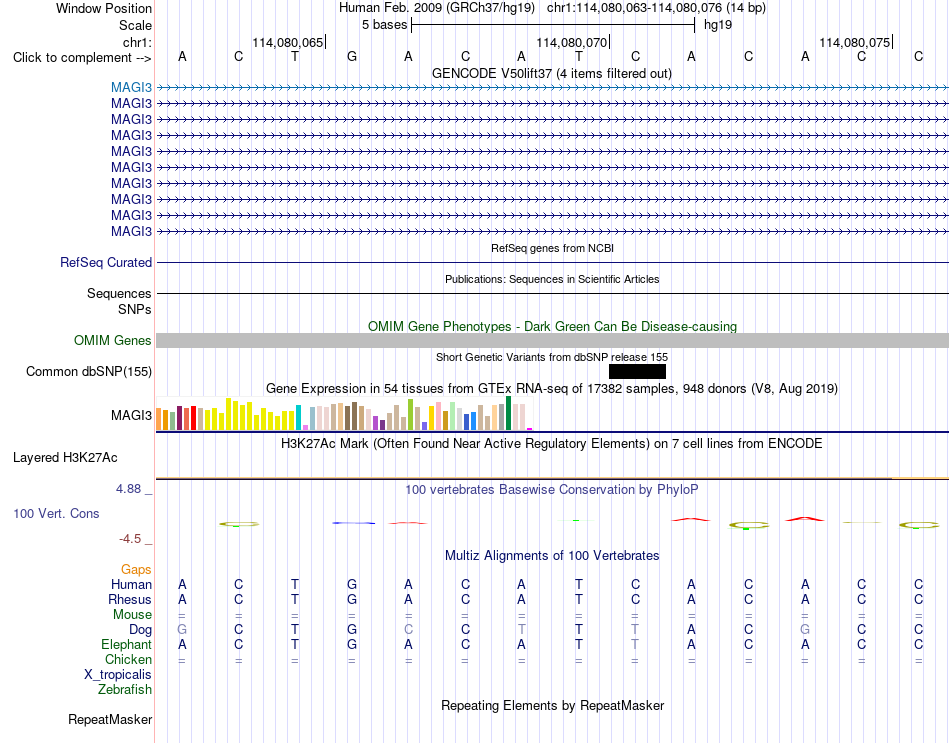Click the short magenta GTEx bar at the chart's end
This screenshot has height=743, width=950.
530,429
